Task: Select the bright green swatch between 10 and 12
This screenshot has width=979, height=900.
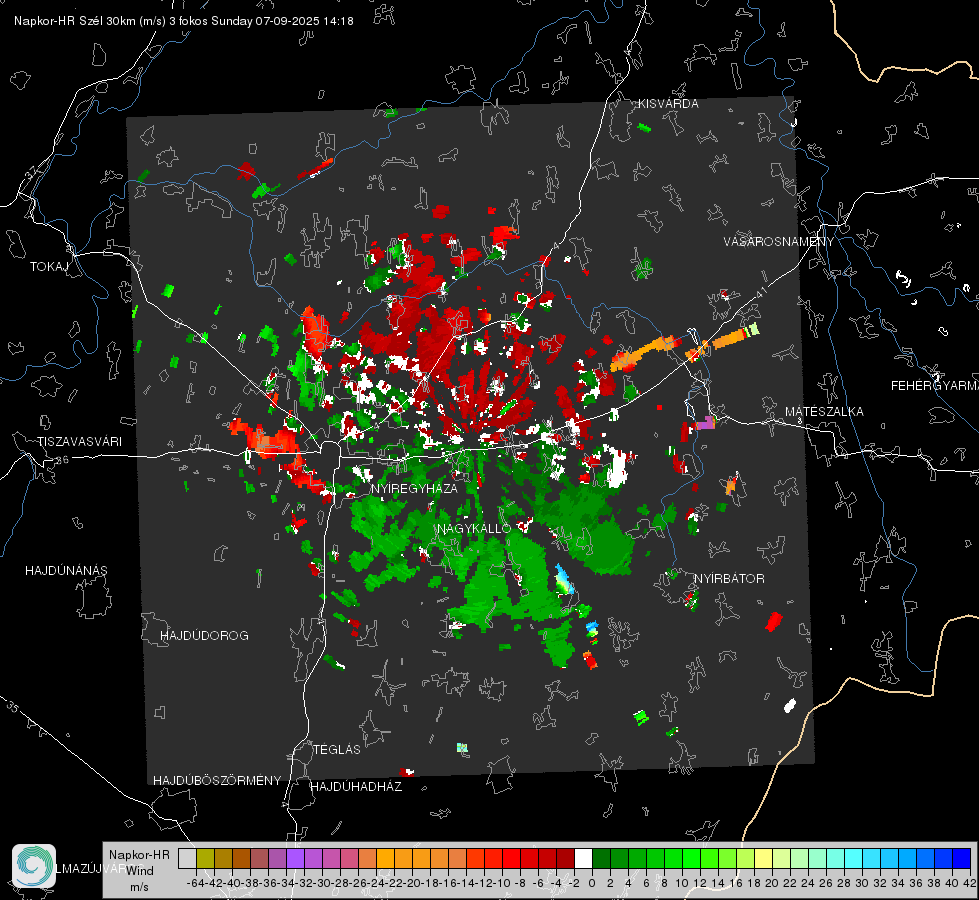Action: click(x=691, y=859)
